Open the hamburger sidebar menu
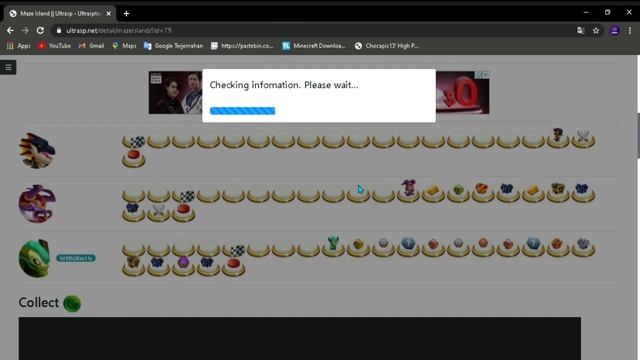The image size is (640, 360). coord(8,67)
